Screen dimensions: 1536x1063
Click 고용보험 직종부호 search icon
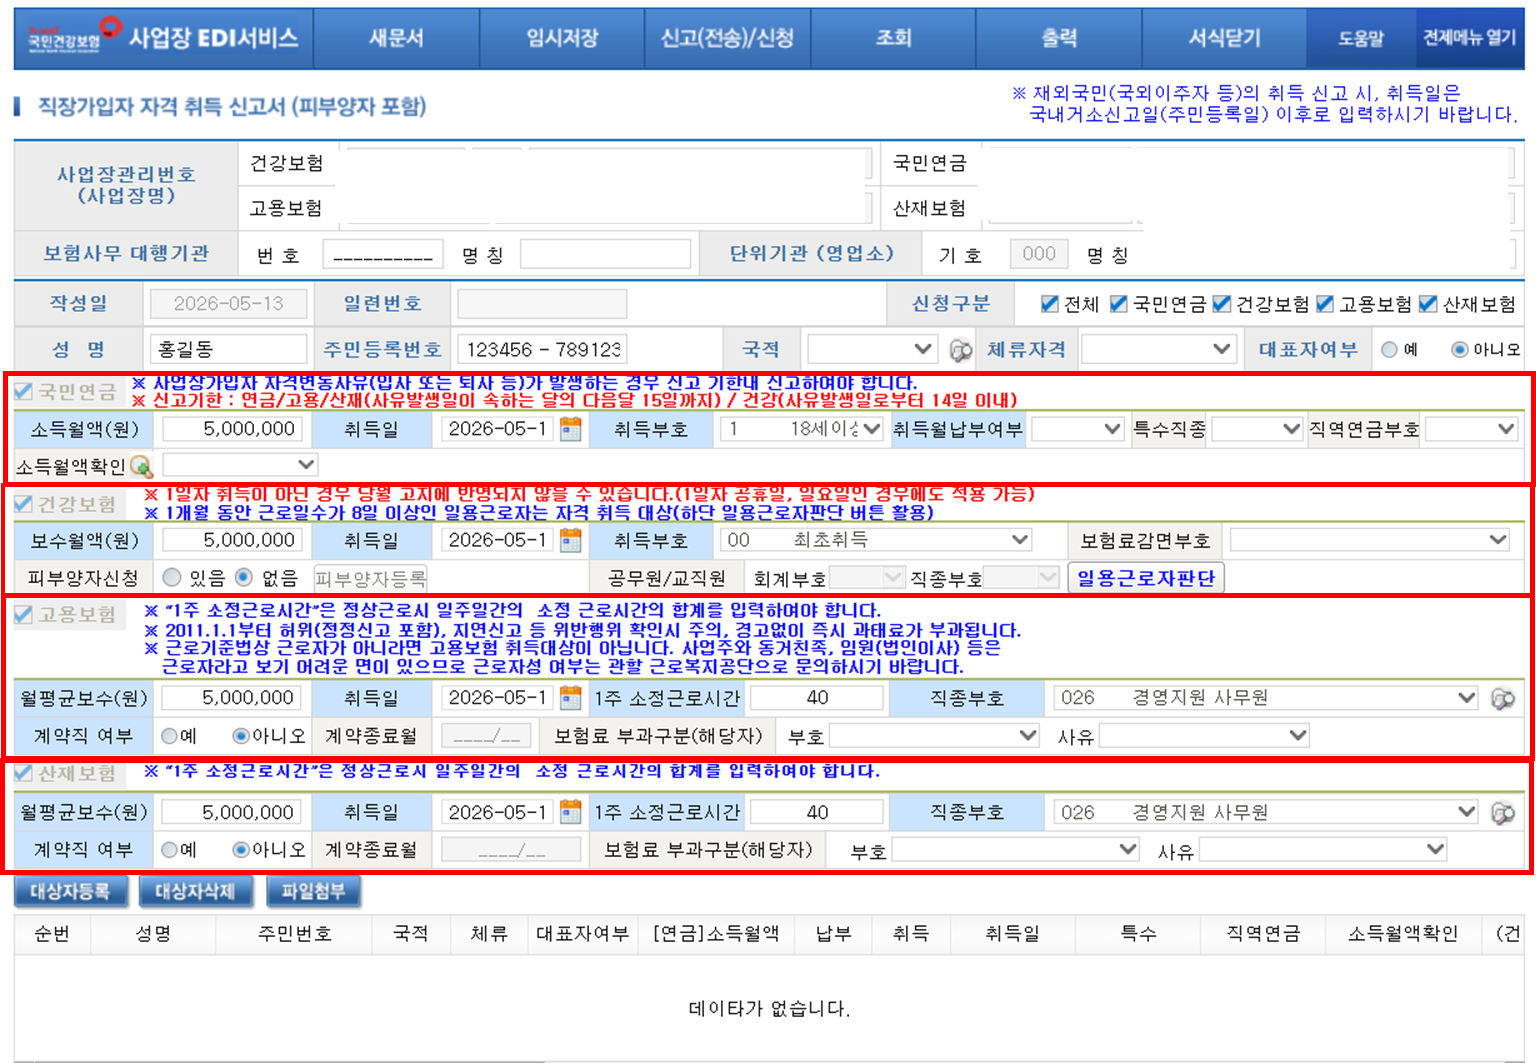click(x=1503, y=698)
